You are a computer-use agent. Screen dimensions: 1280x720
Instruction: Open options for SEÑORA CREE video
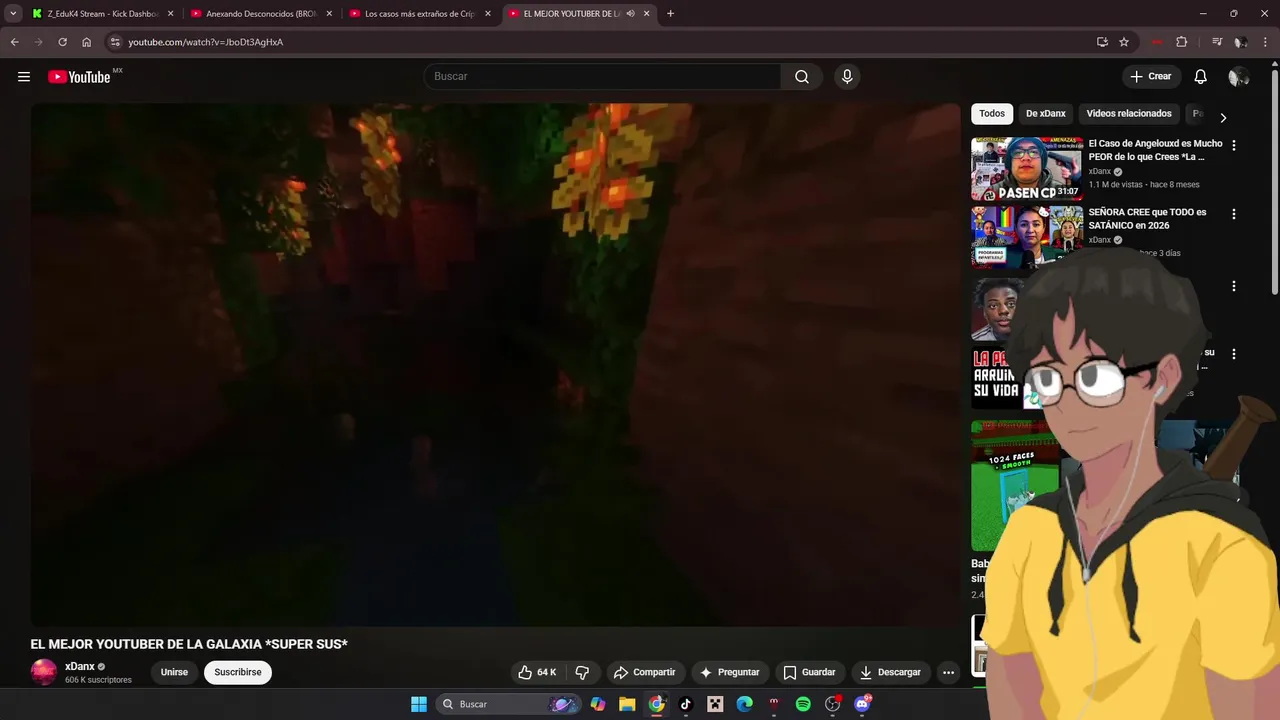[x=1233, y=214]
